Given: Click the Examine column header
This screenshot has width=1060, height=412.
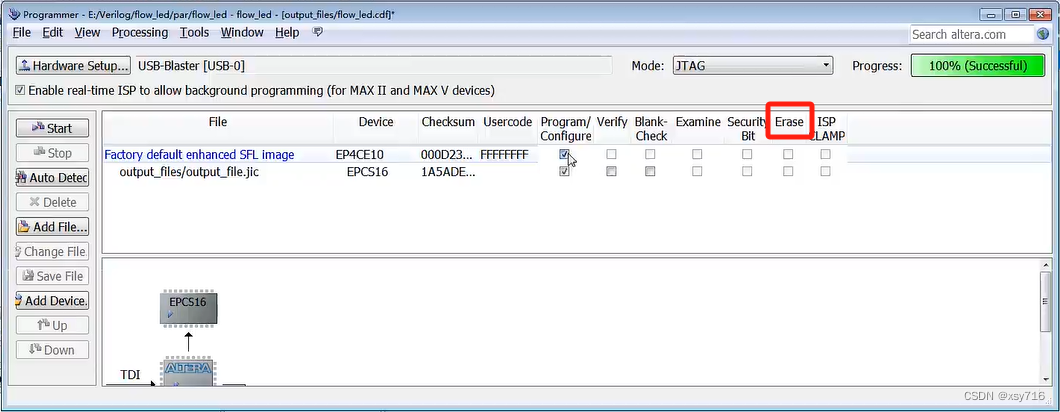Looking at the screenshot, I should pyautogui.click(x=698, y=122).
